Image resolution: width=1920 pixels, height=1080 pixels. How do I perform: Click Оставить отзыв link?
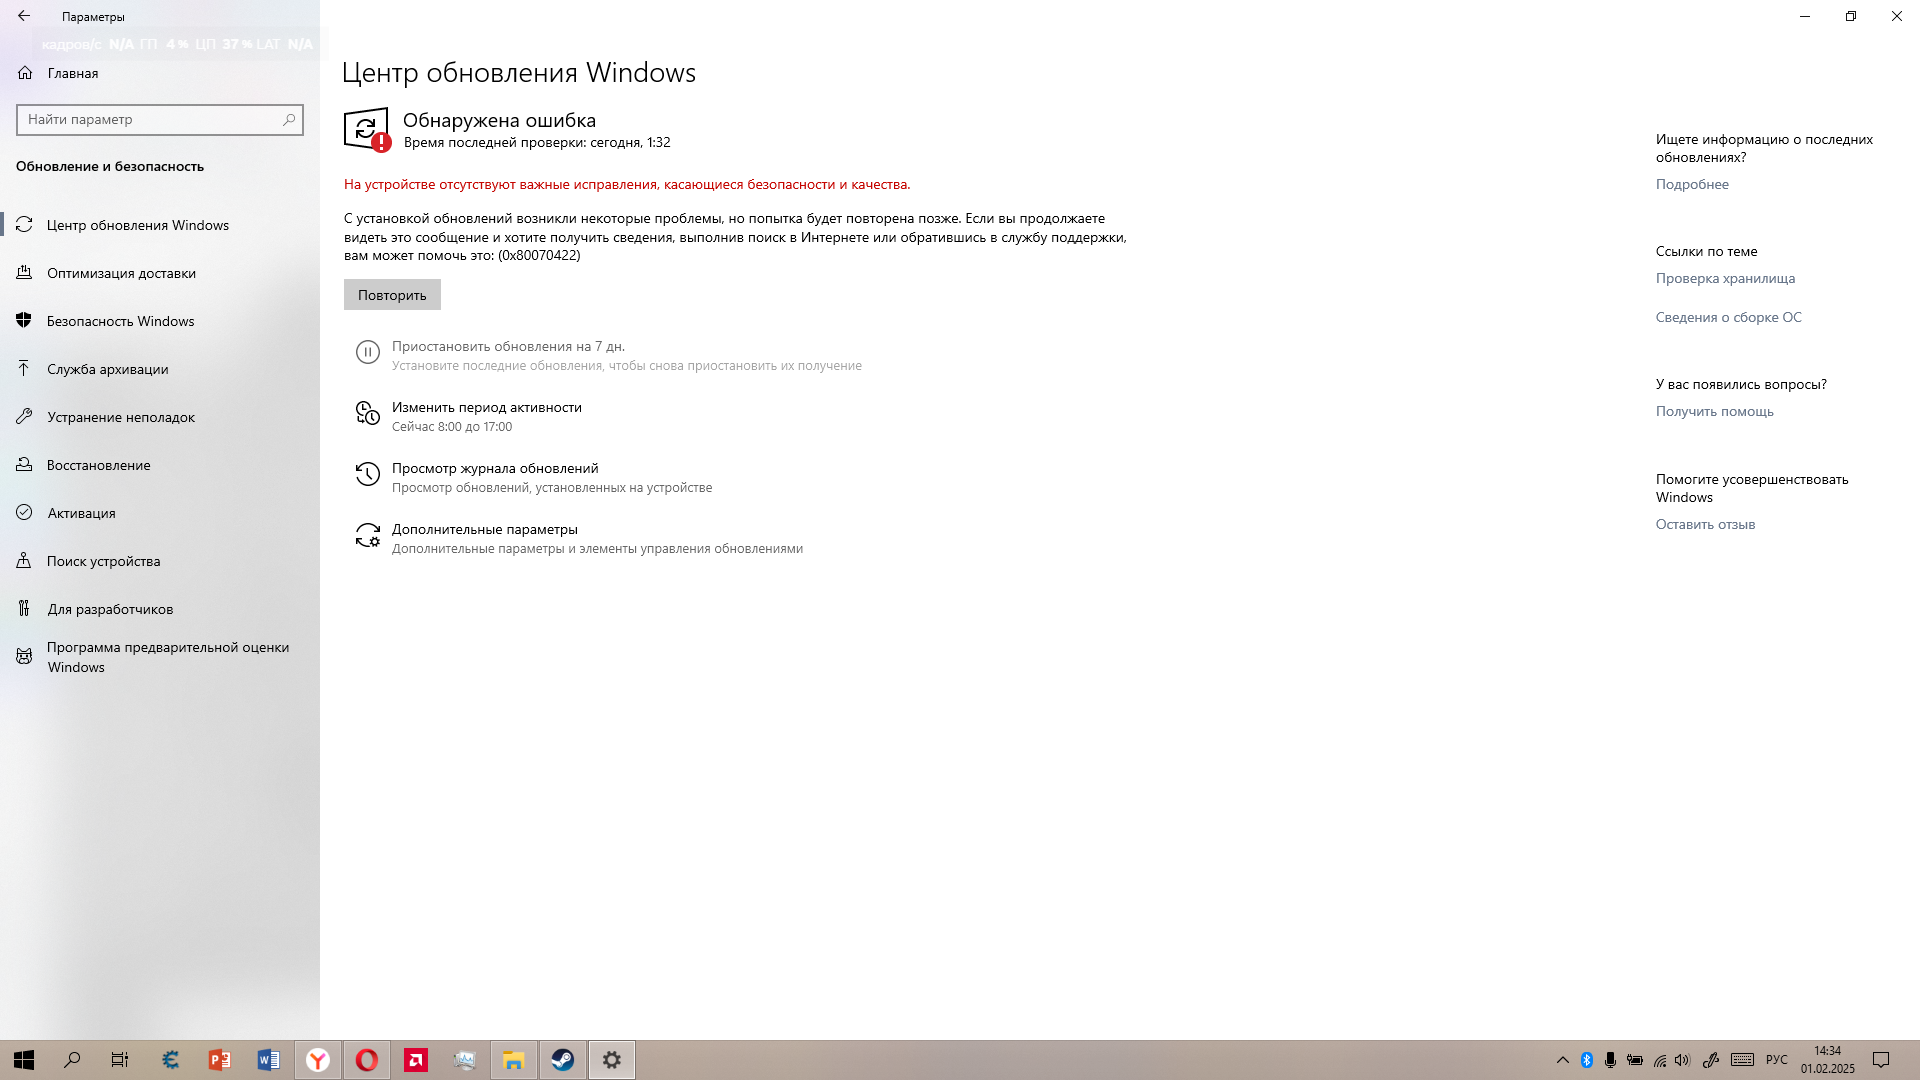(x=1705, y=524)
